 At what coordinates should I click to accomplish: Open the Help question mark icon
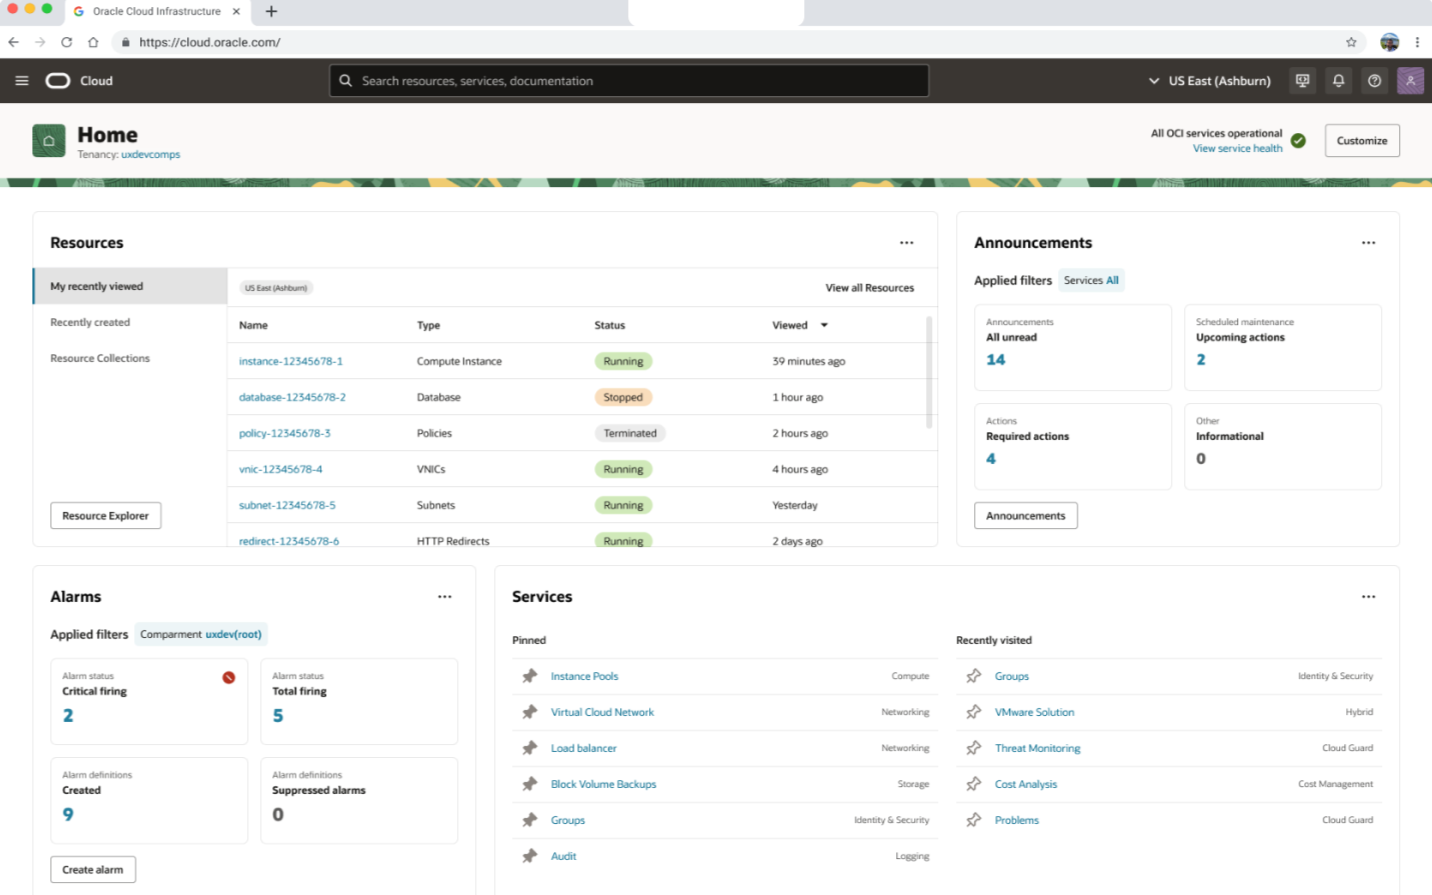[x=1374, y=81]
